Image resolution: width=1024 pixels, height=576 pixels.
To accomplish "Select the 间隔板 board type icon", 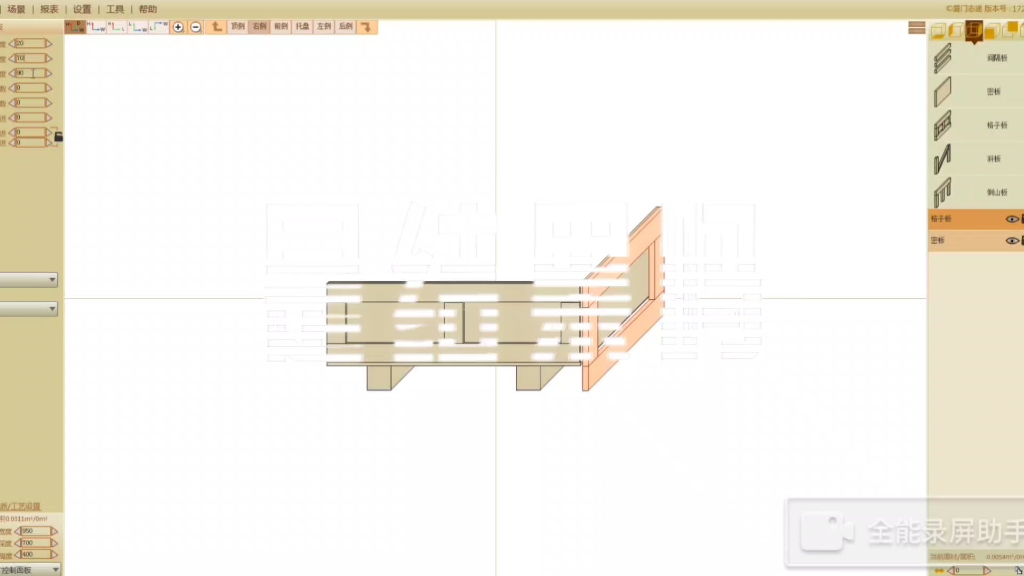I will (943, 59).
